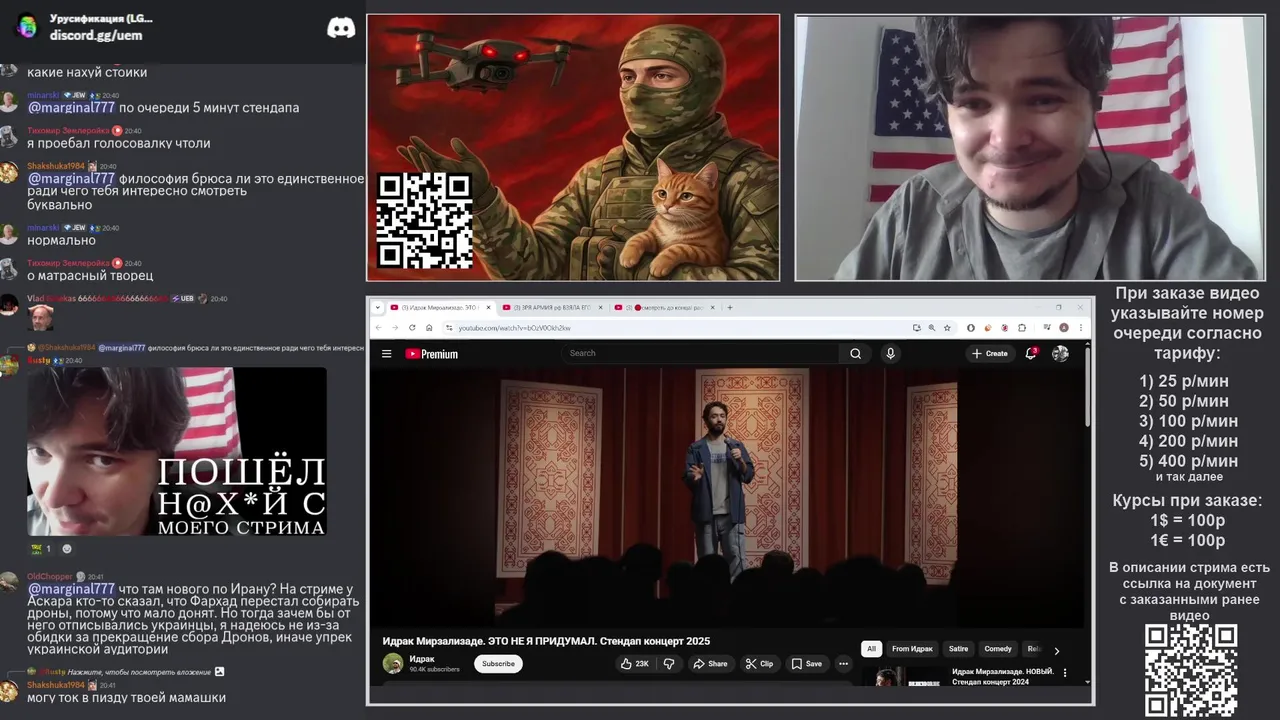Click the Discord logo in the header
This screenshot has height=720, width=1280.
click(x=341, y=28)
